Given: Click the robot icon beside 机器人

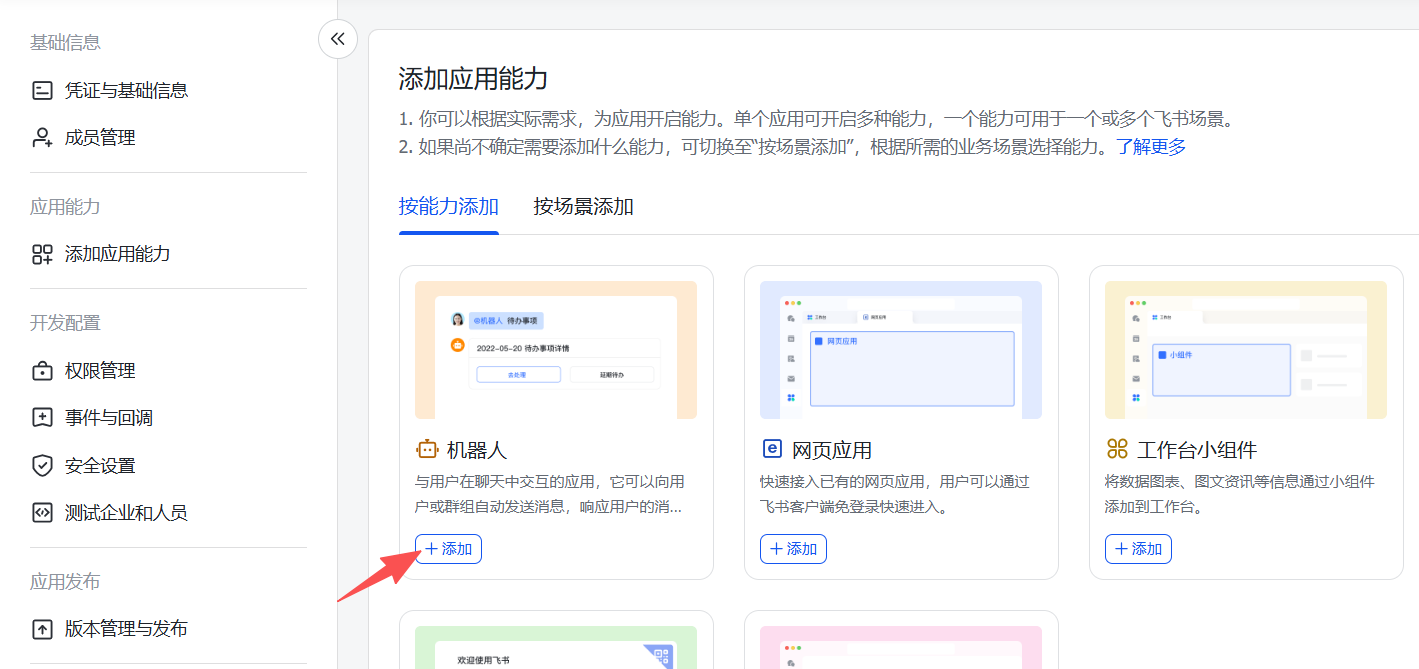Looking at the screenshot, I should 427,449.
